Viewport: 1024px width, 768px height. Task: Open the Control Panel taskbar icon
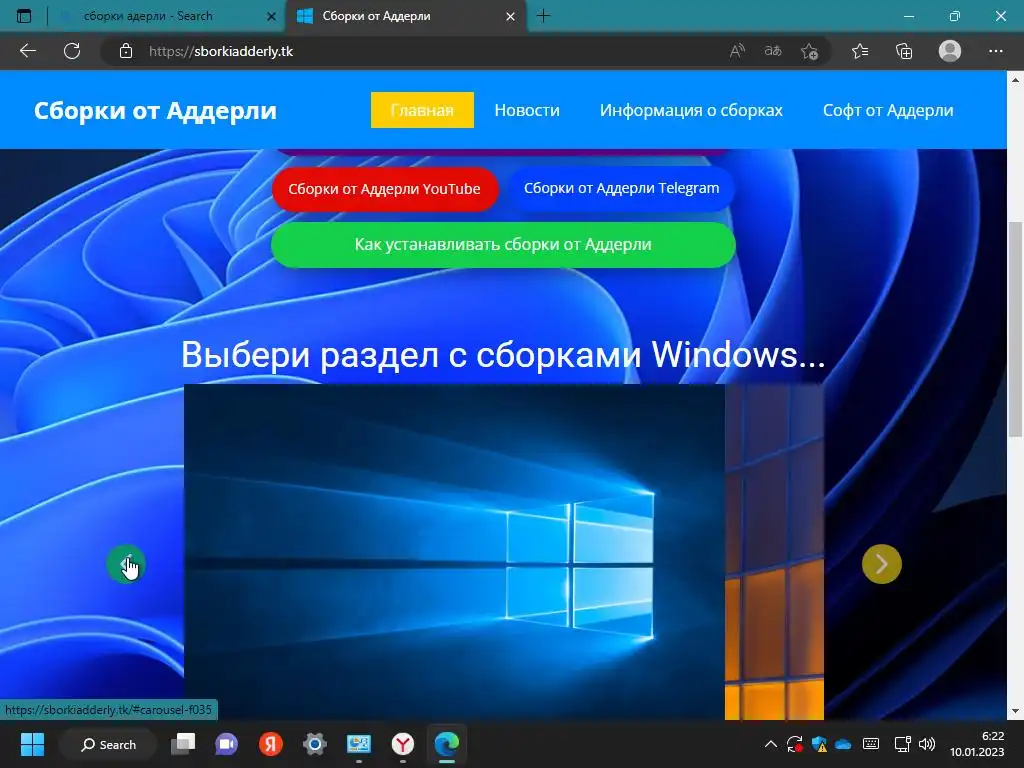pyautogui.click(x=359, y=744)
